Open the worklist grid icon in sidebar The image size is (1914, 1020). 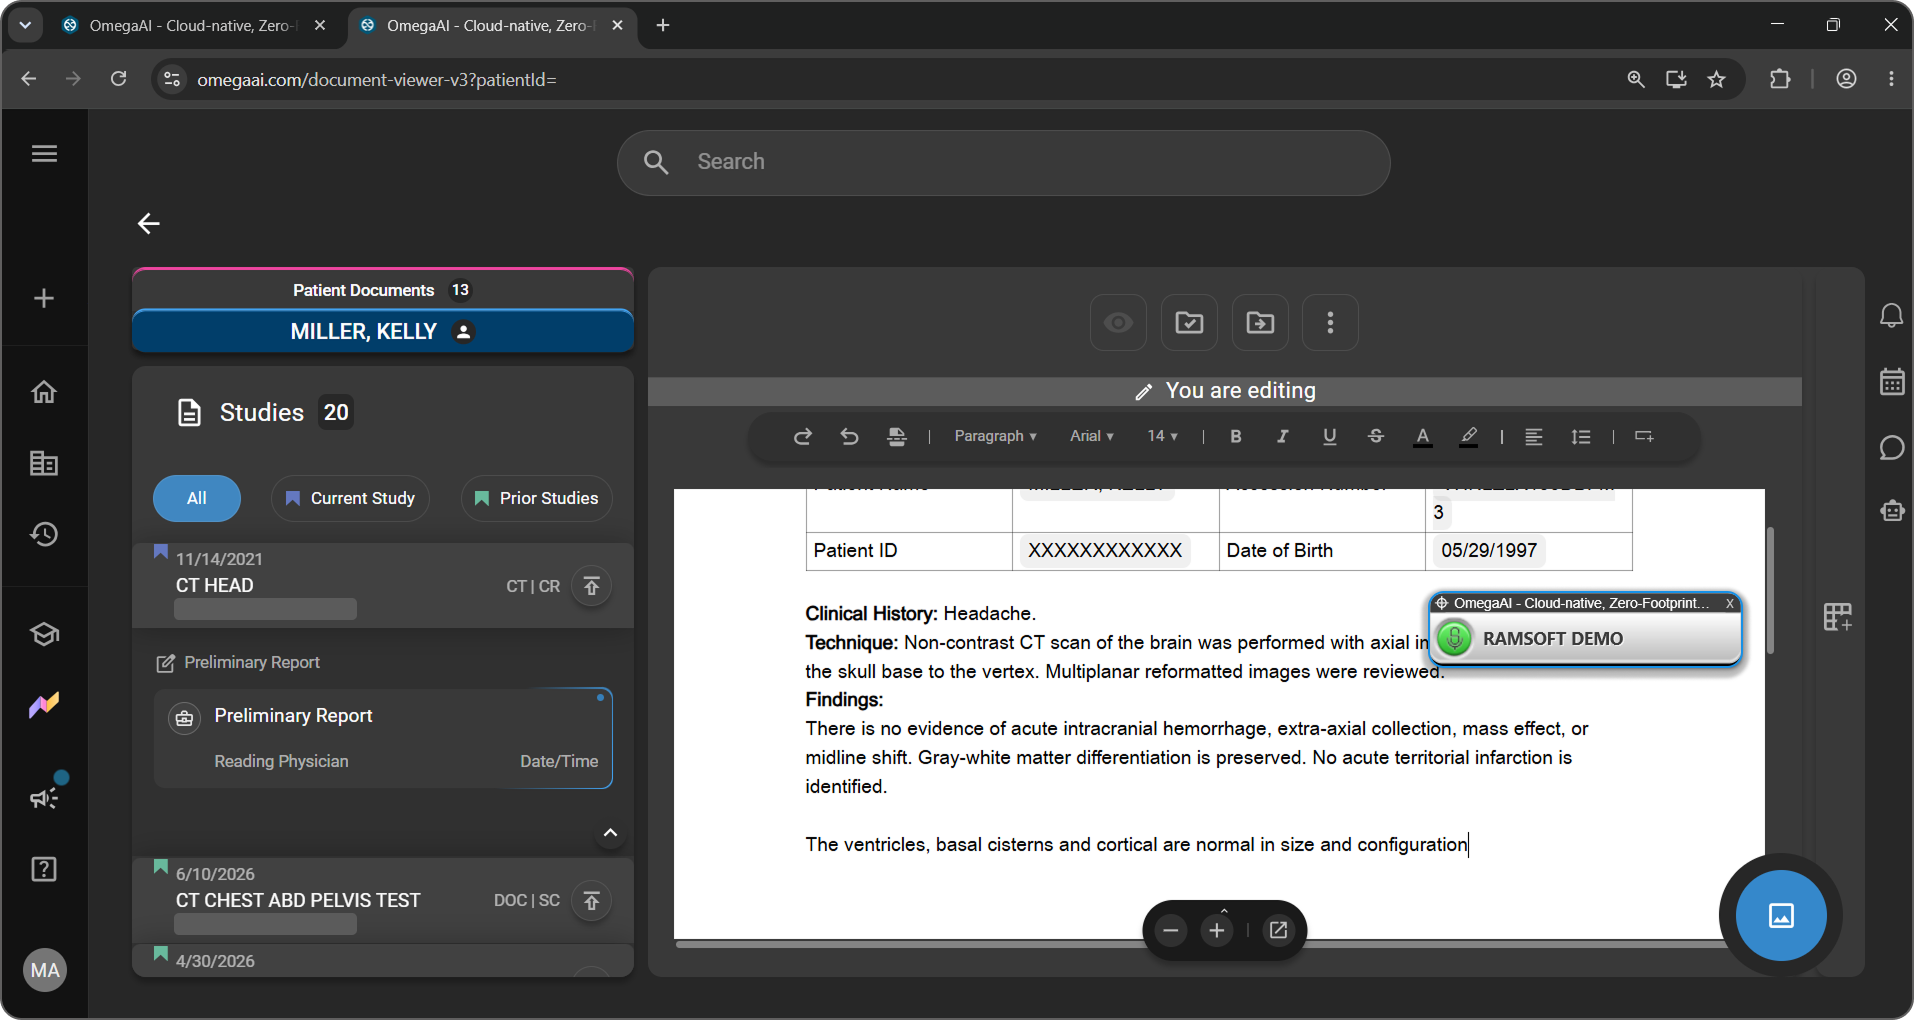[x=44, y=463]
